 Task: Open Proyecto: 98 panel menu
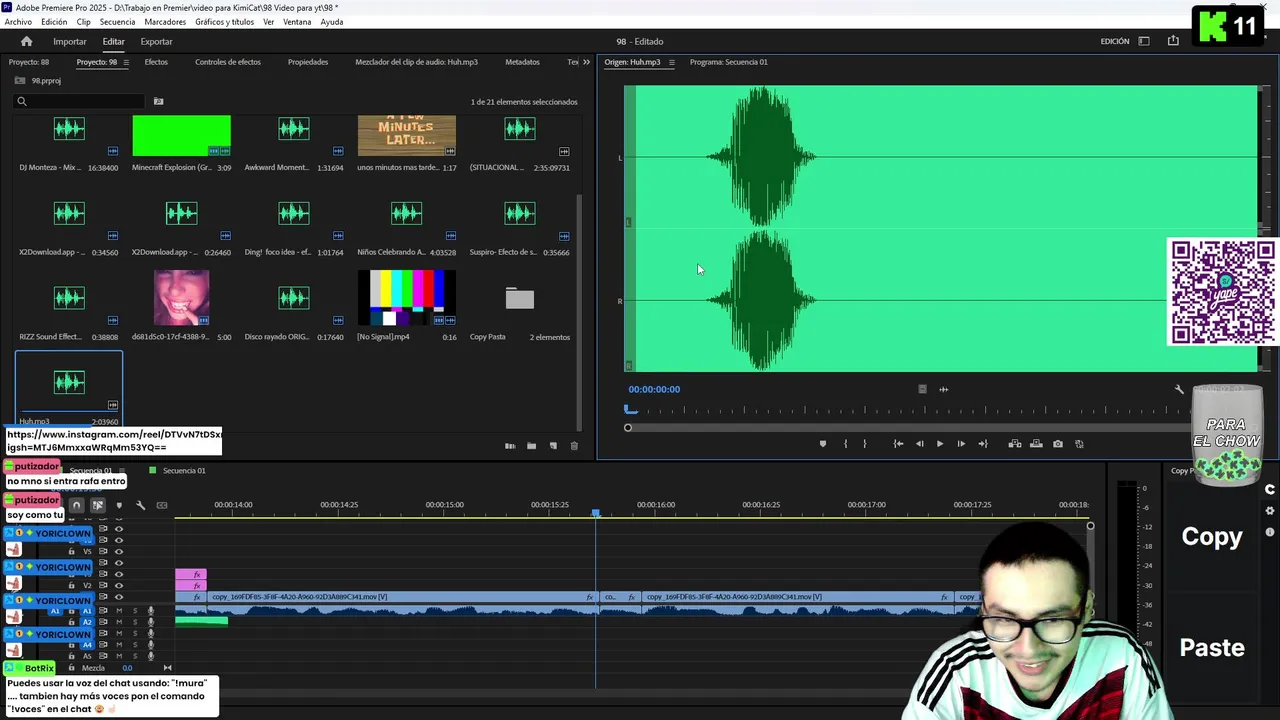click(126, 62)
